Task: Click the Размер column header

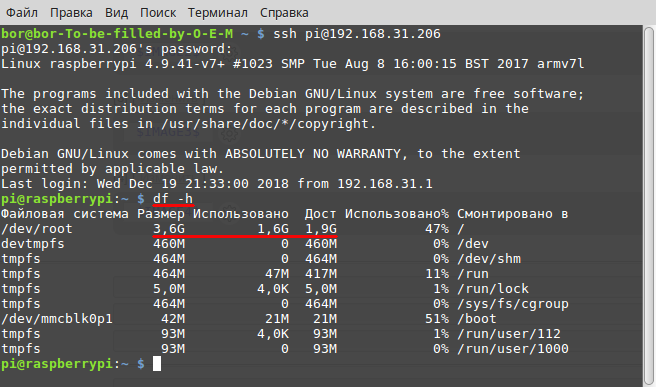Action: click(x=161, y=215)
